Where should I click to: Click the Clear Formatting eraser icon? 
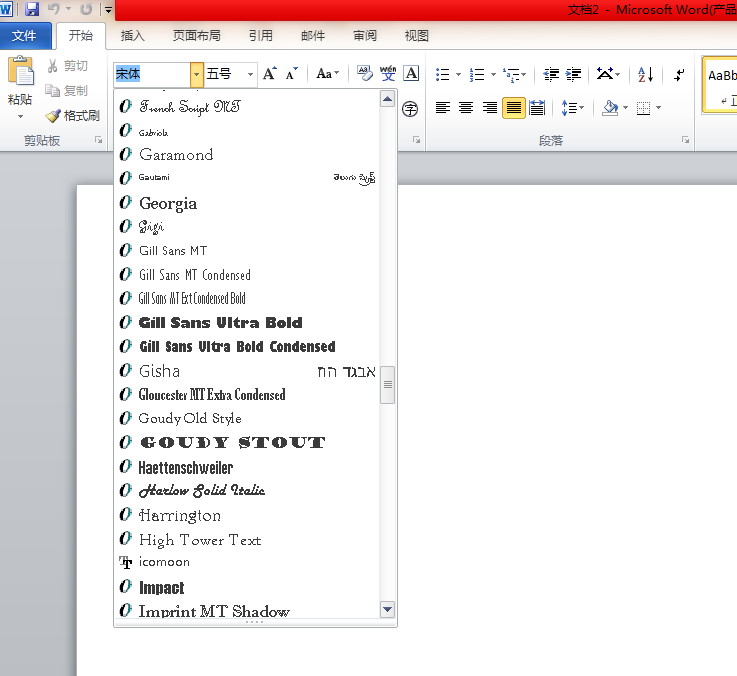(x=365, y=73)
